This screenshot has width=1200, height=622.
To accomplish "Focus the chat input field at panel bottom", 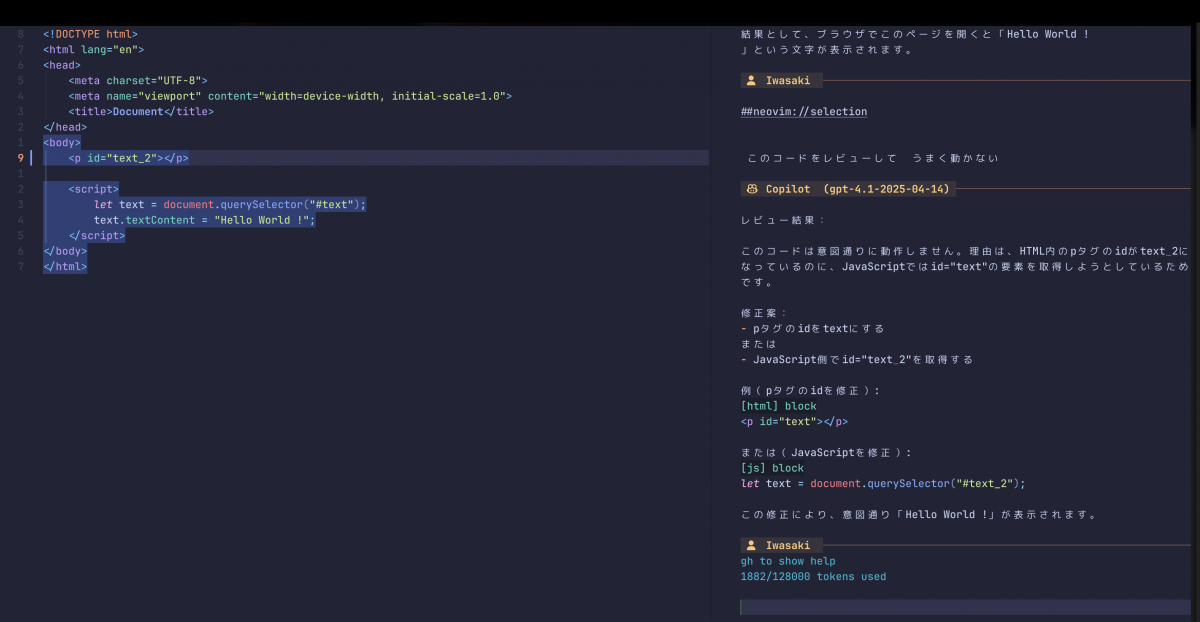I will coord(965,607).
